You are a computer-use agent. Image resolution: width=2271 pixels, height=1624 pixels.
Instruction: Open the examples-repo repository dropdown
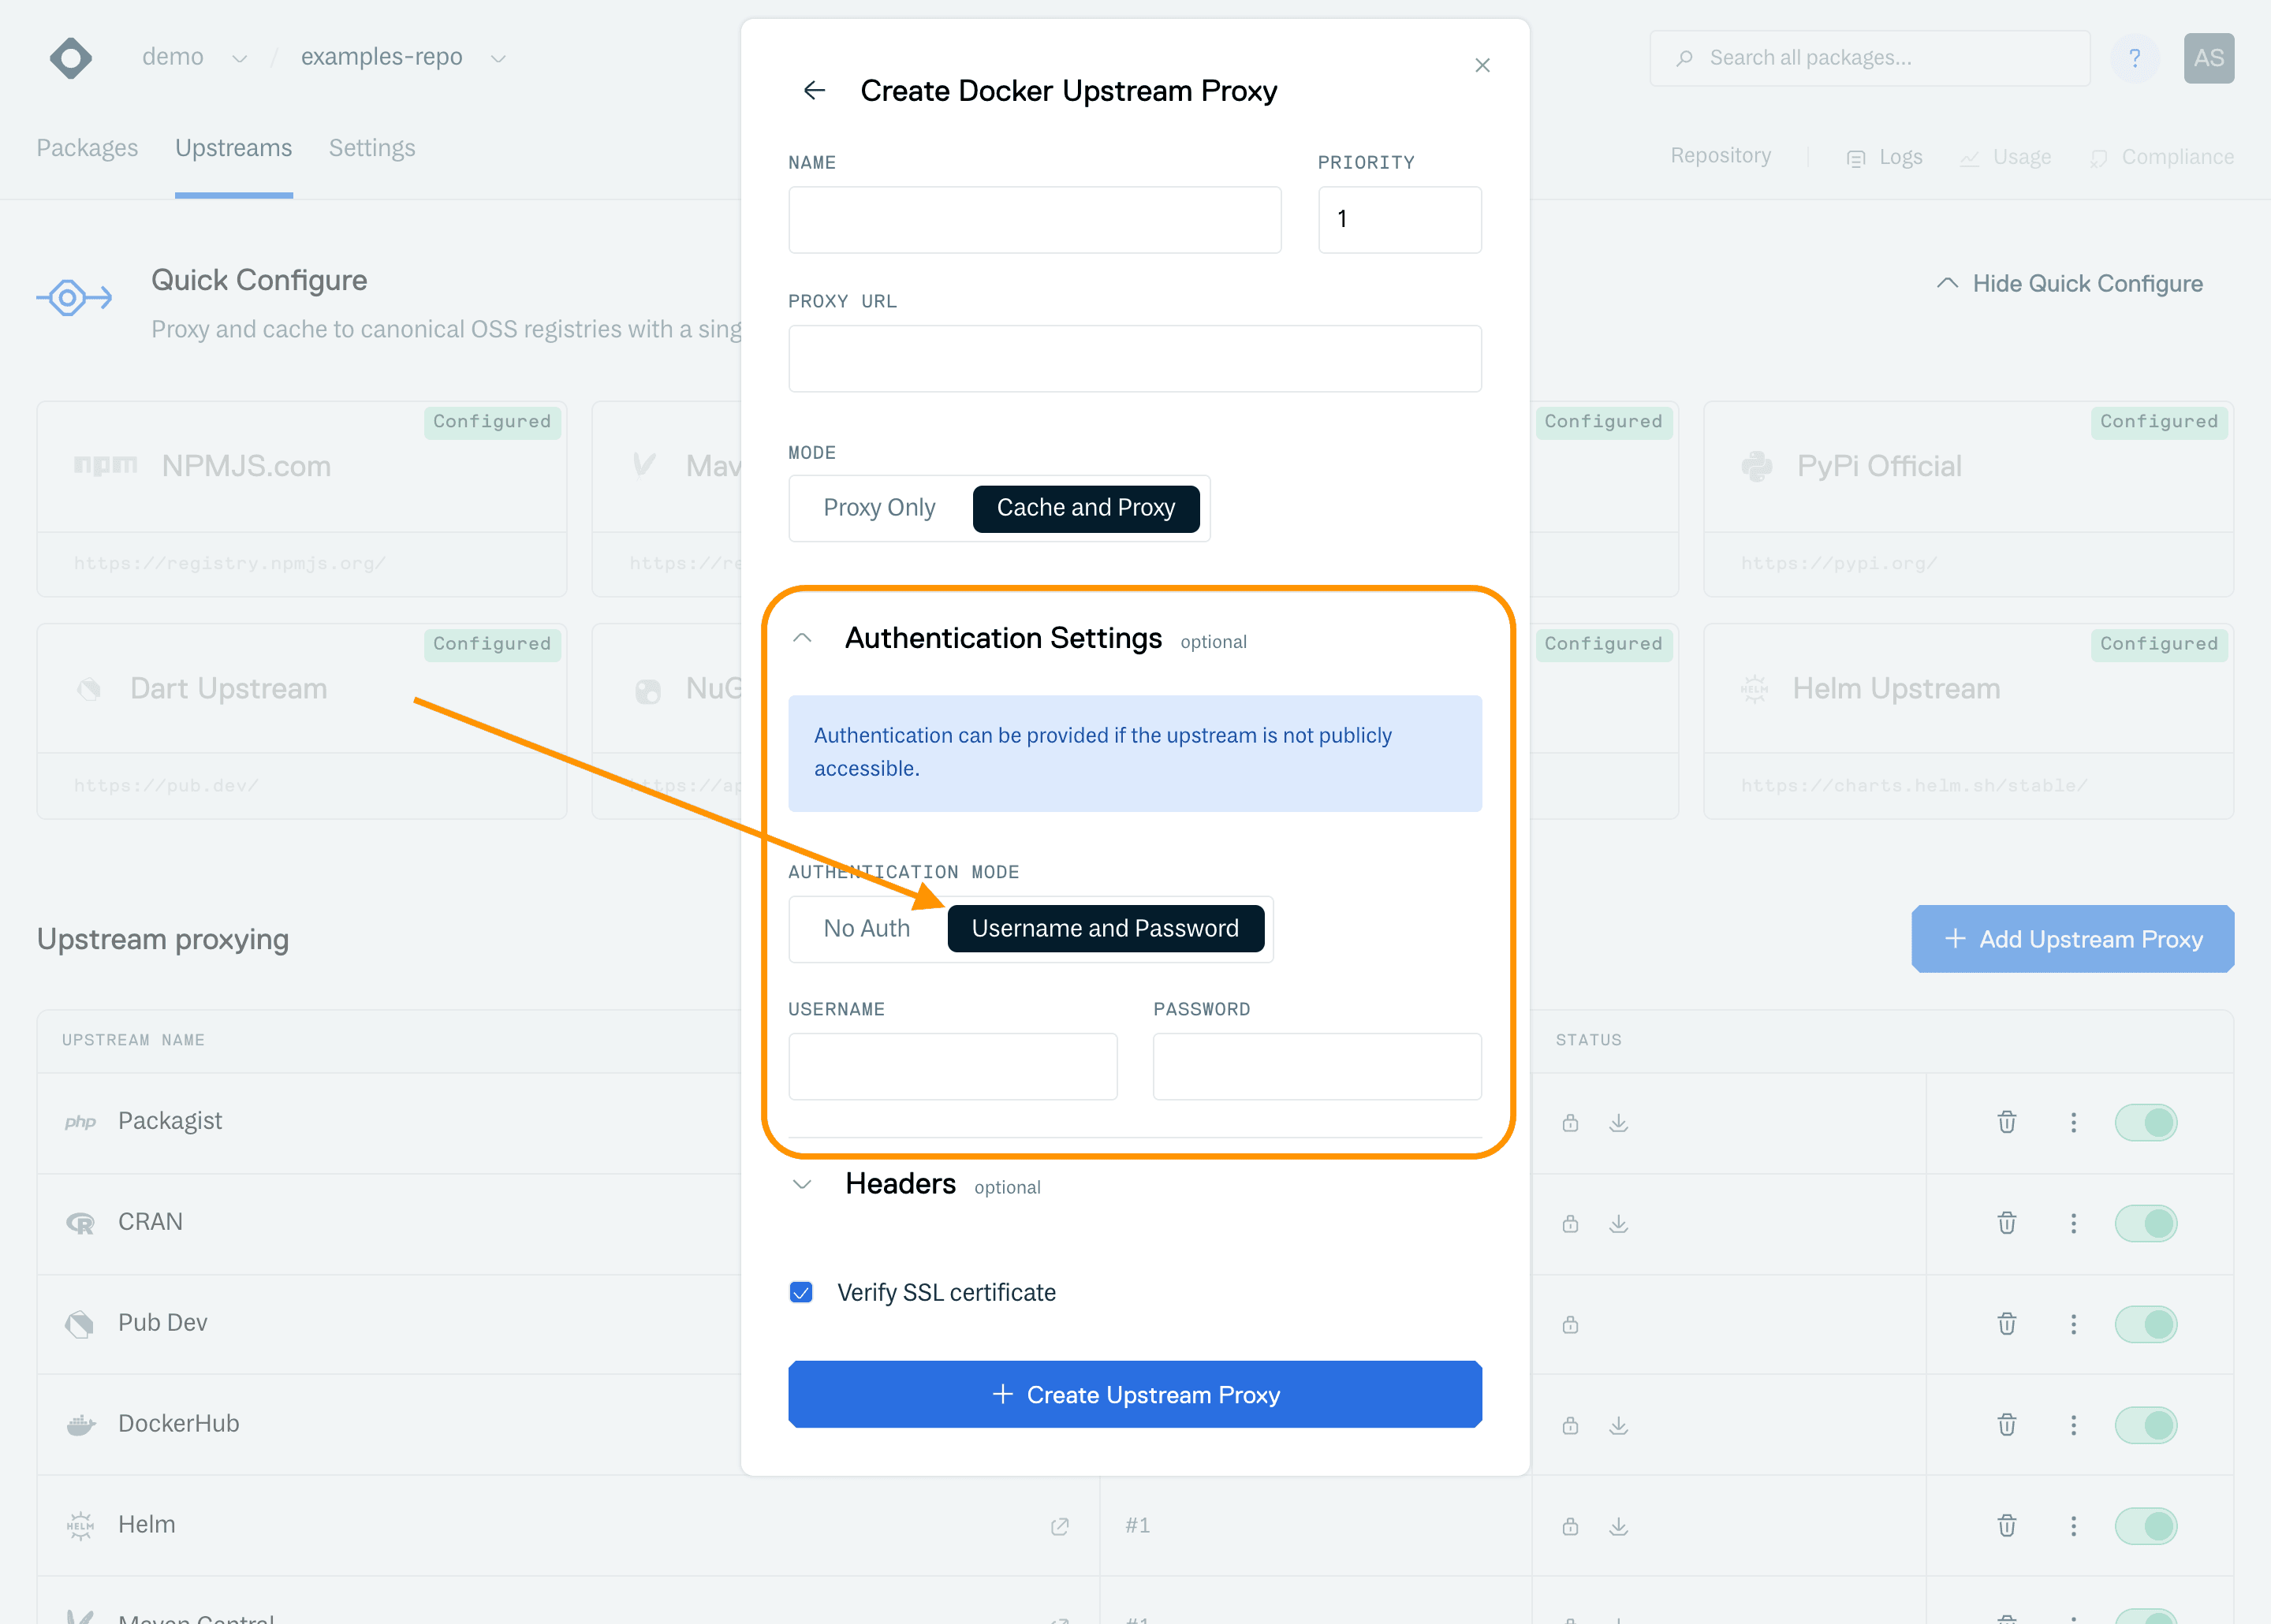coord(498,58)
